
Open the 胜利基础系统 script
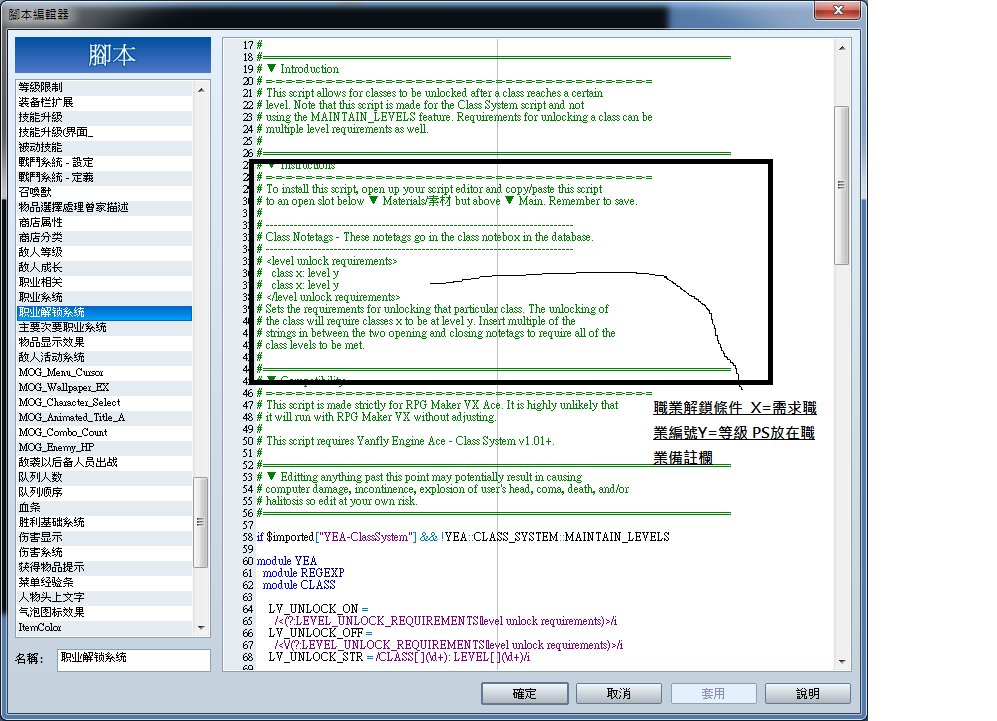pos(104,523)
